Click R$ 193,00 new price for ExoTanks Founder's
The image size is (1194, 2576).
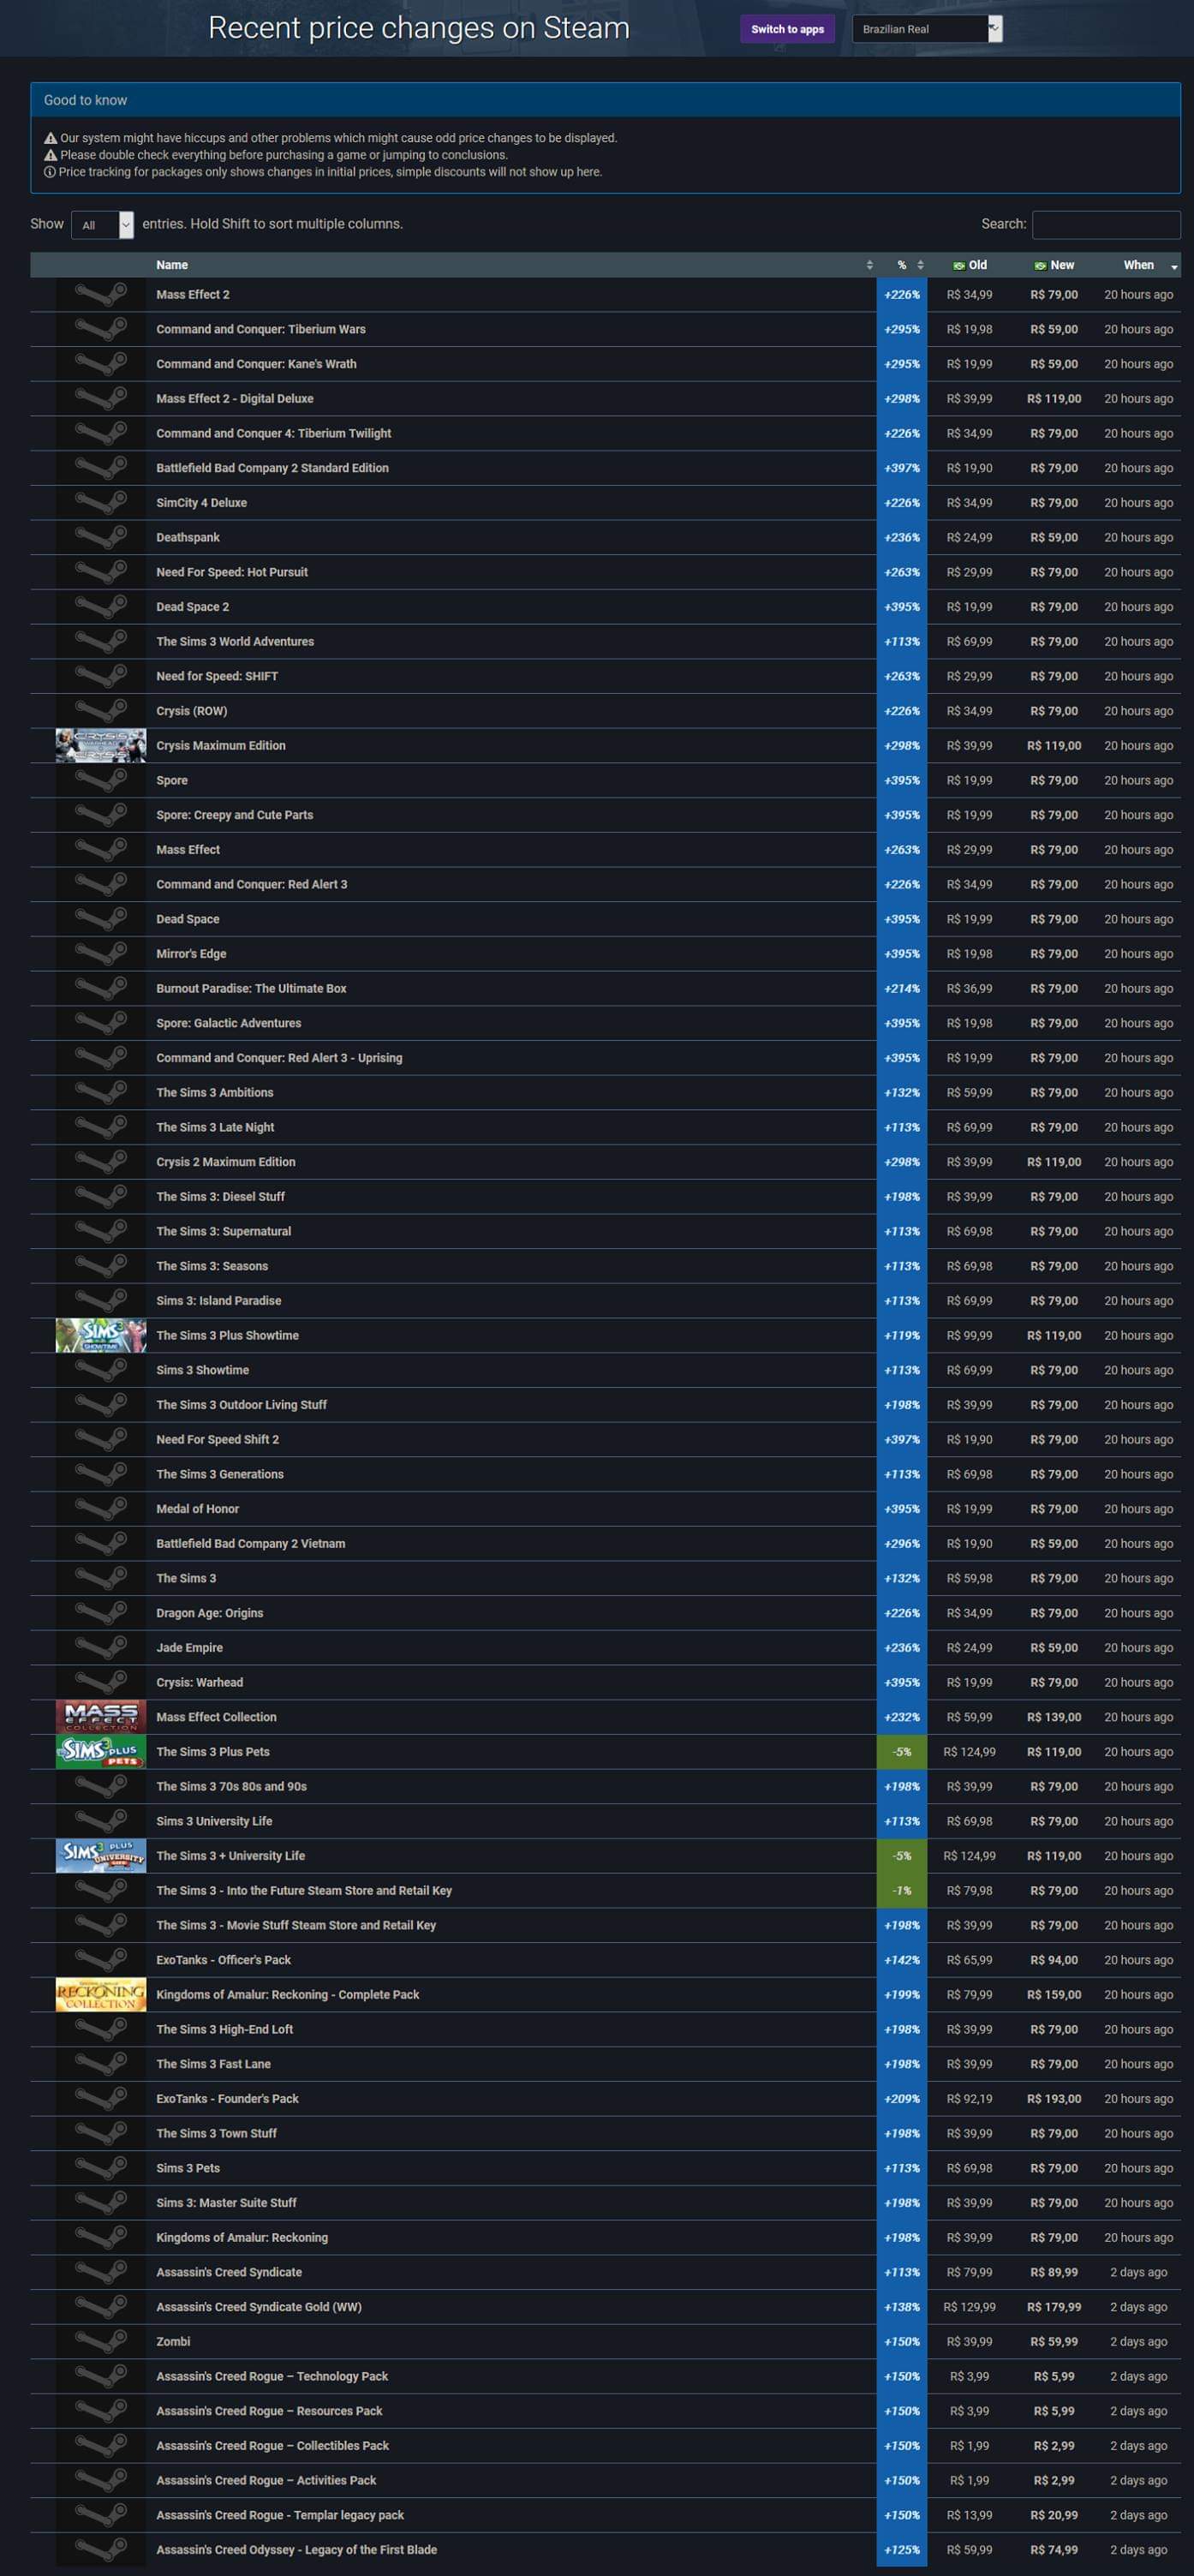pyautogui.click(x=1054, y=2099)
